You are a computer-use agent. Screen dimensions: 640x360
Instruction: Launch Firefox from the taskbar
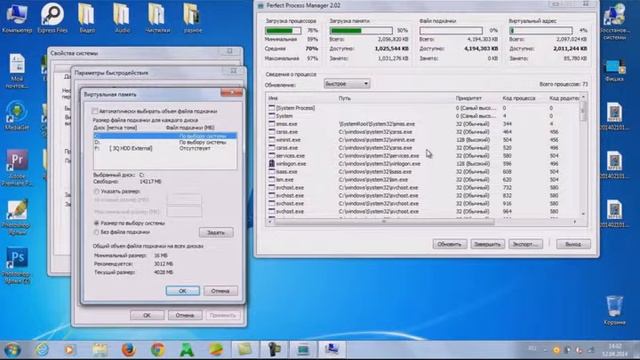click(x=129, y=350)
